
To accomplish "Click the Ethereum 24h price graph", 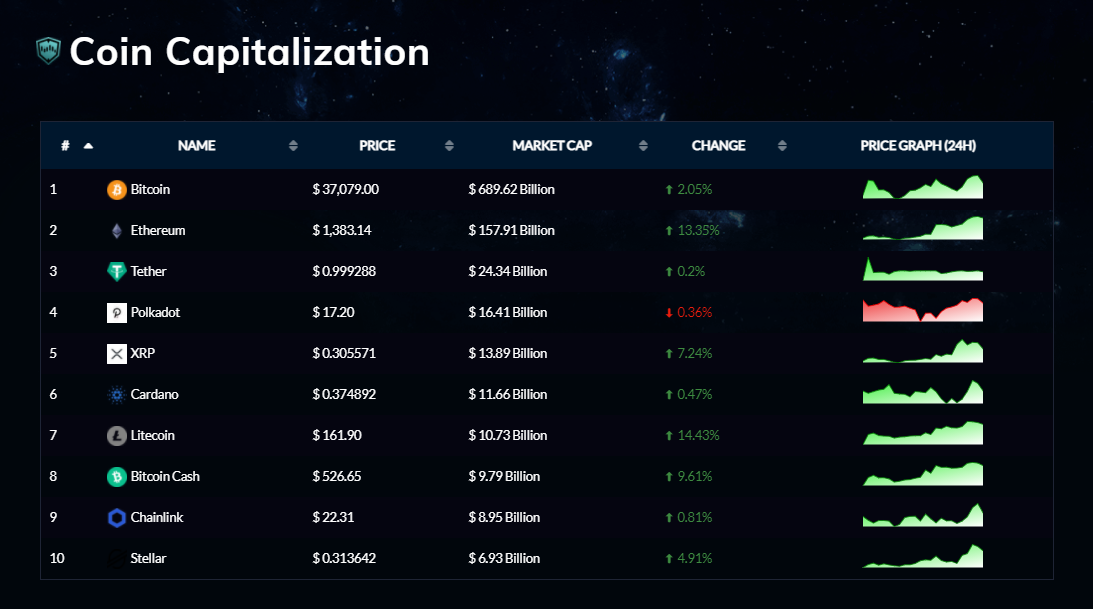I will coord(923,229).
